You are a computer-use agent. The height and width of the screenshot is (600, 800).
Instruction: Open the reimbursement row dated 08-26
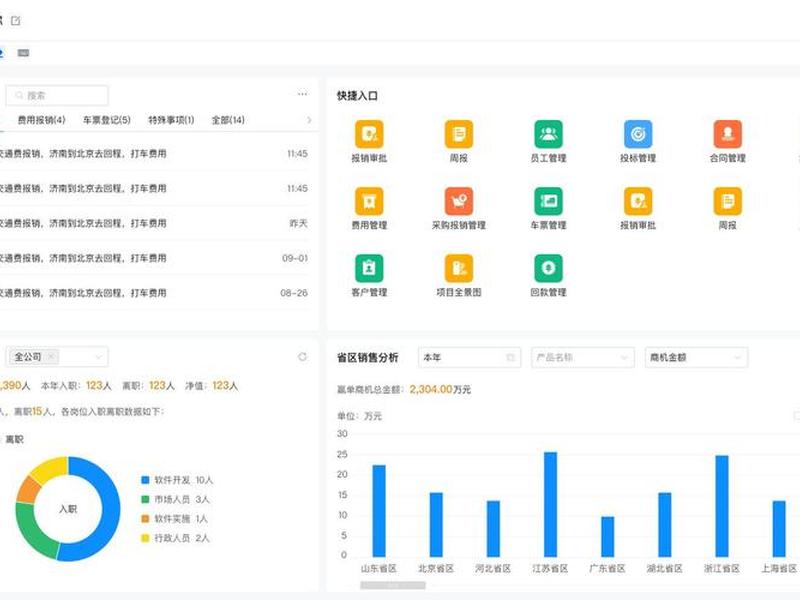(156, 293)
